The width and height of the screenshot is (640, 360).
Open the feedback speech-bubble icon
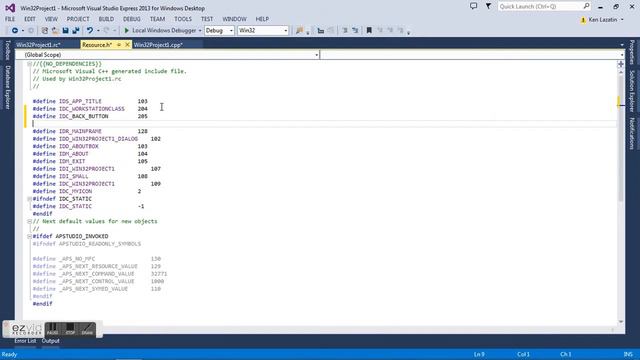pos(473,6)
